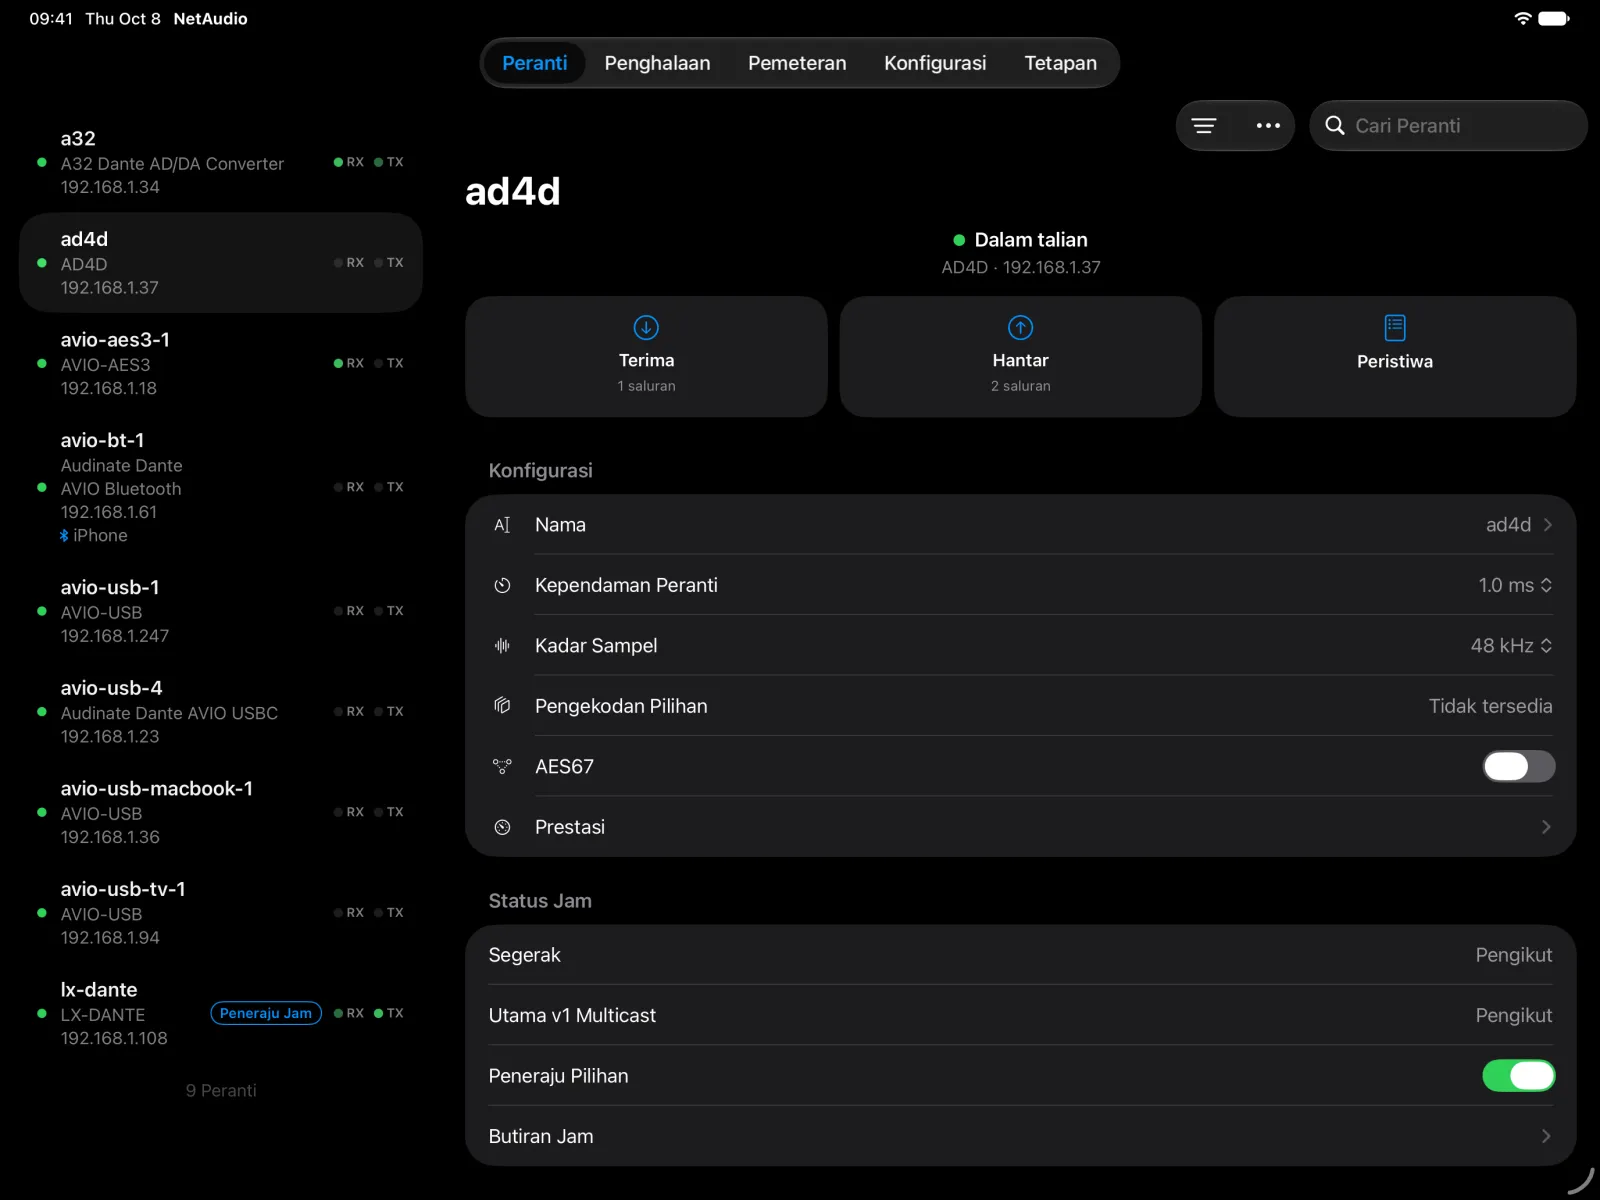Click the Utama v1 Multicast row
Screen dimensions: 1600x1200
click(x=1020, y=1015)
